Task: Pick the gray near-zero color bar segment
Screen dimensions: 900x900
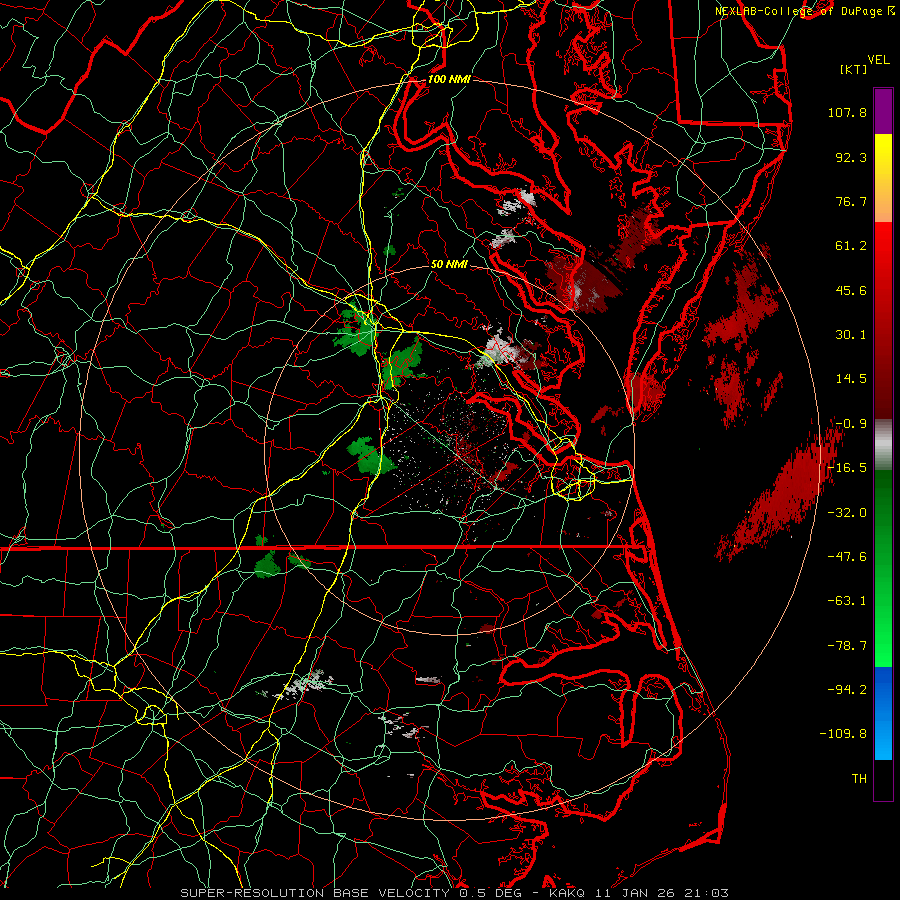Action: point(883,445)
